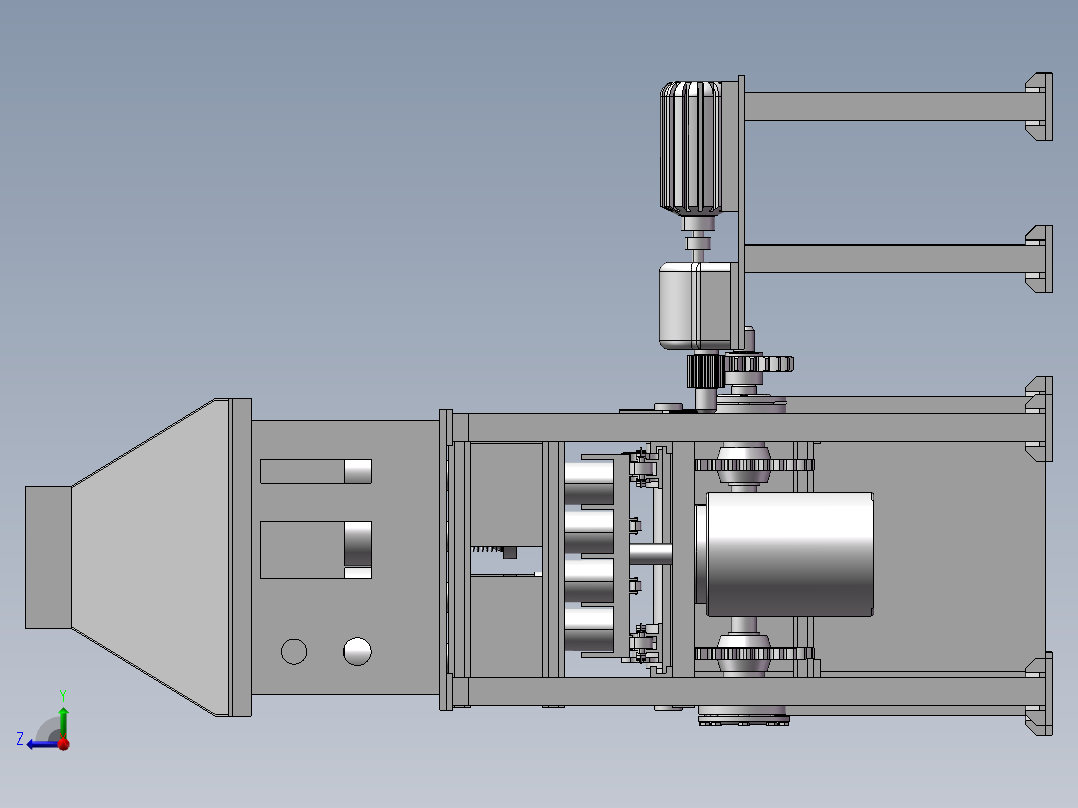This screenshot has width=1078, height=808.
Task: Select the larger lower rectangular window on the panel
Action: (x=316, y=549)
